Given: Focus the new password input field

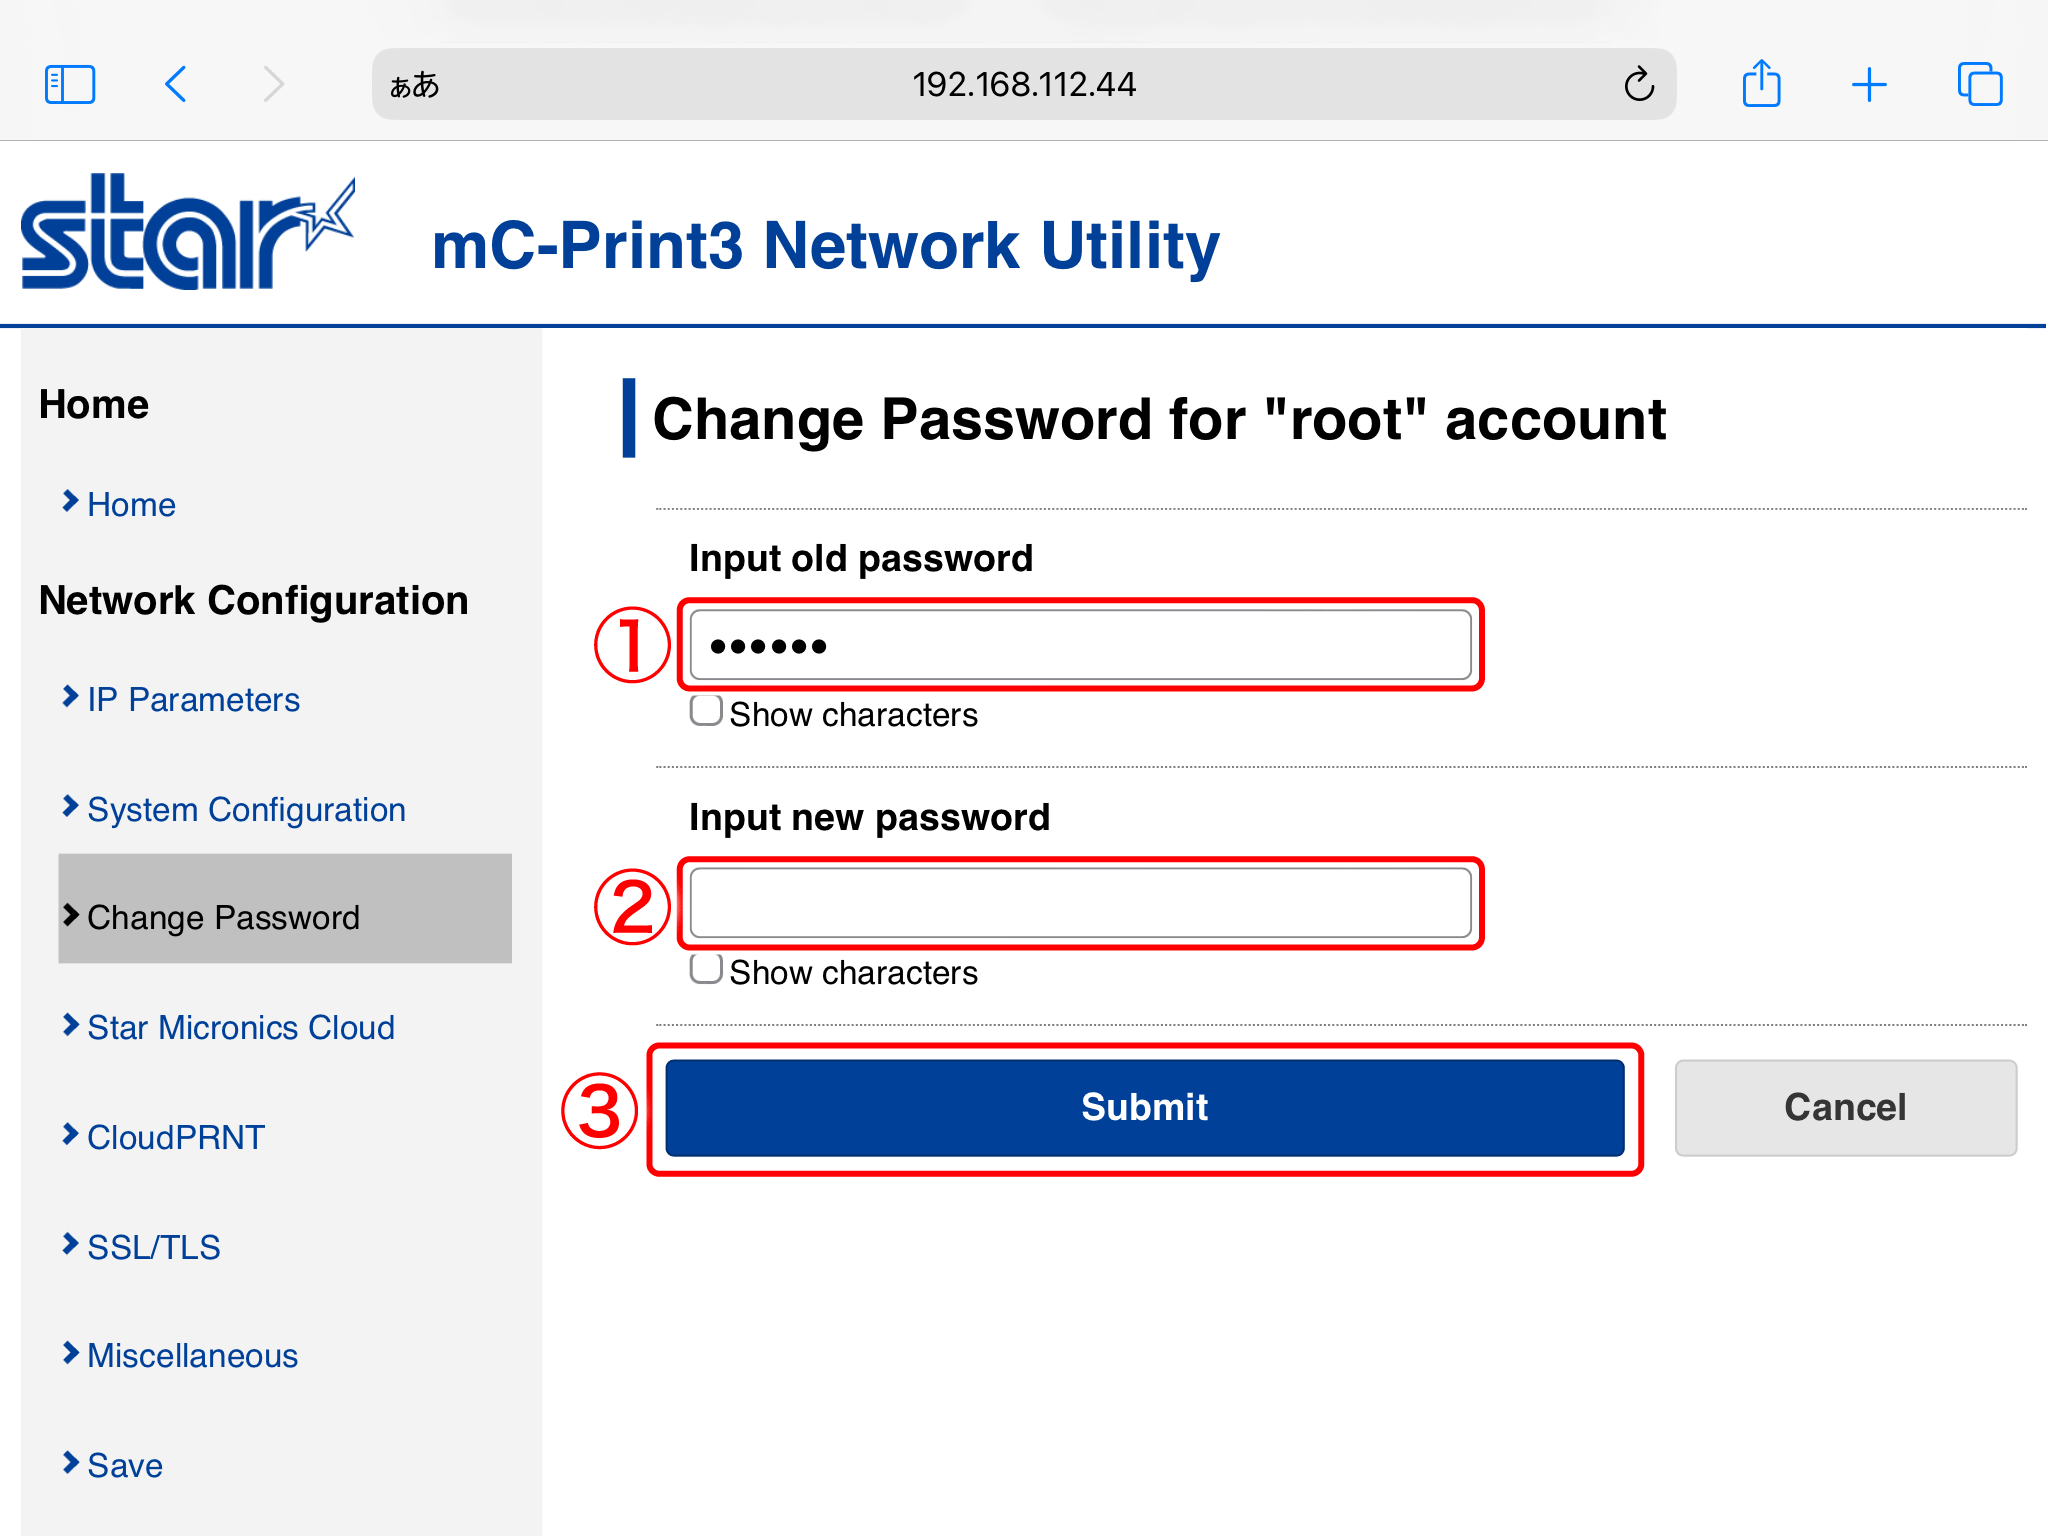Looking at the screenshot, I should pyautogui.click(x=1080, y=903).
